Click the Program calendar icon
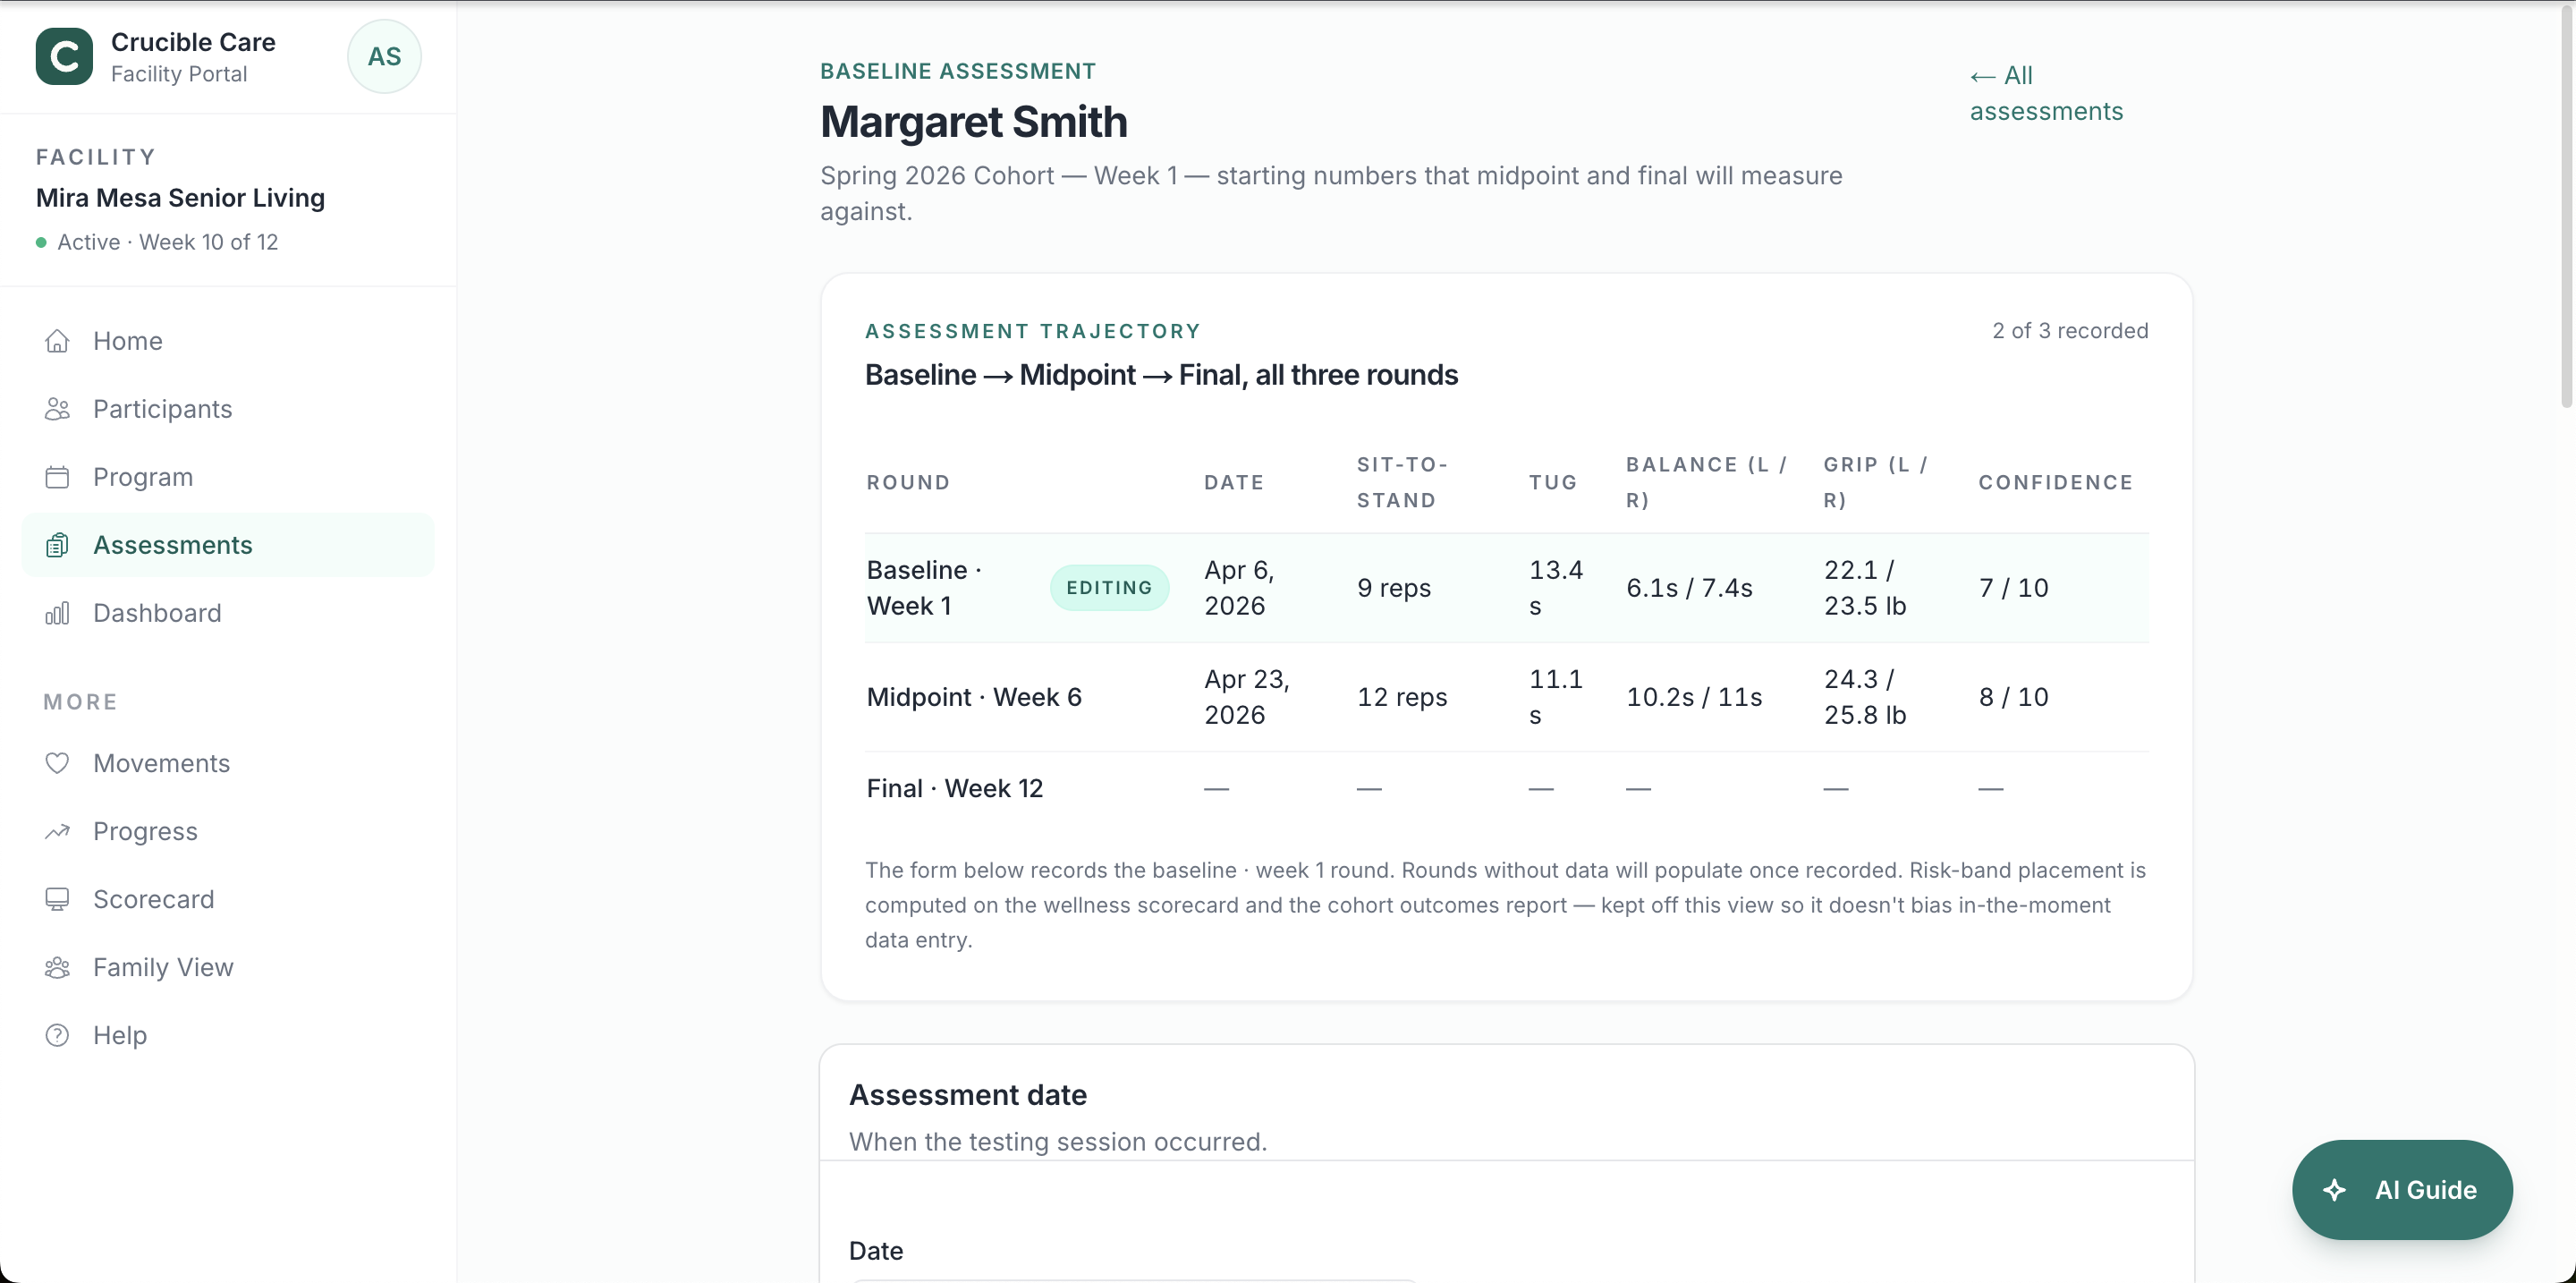2576x1283 pixels. coord(57,477)
